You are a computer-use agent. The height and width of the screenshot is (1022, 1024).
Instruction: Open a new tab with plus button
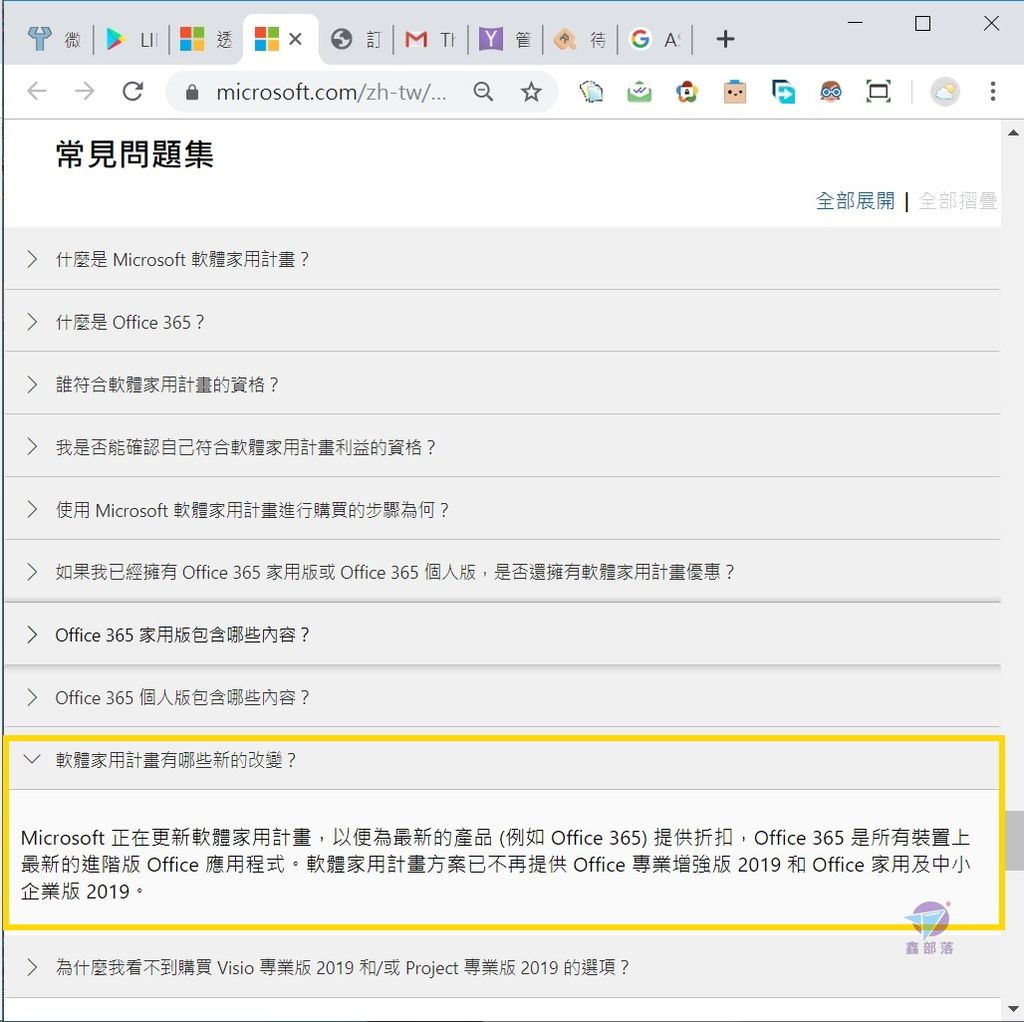[725, 39]
